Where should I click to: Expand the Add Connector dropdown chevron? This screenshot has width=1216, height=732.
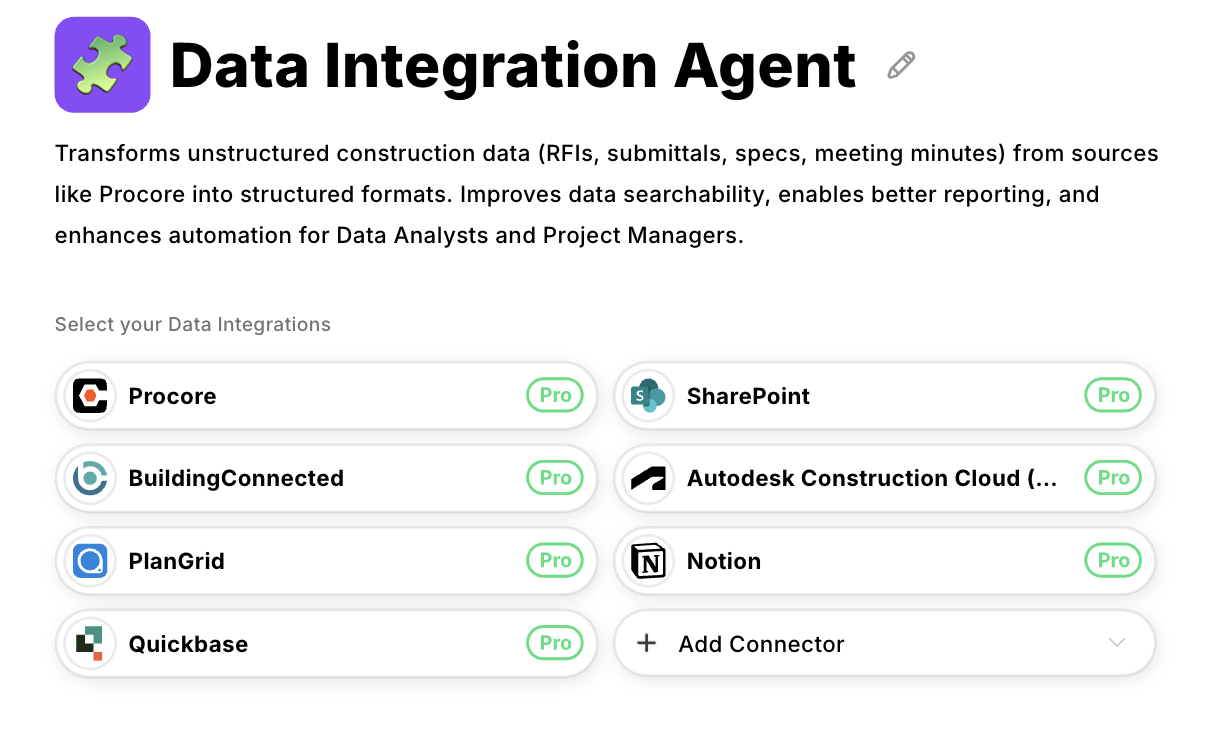click(x=1117, y=643)
